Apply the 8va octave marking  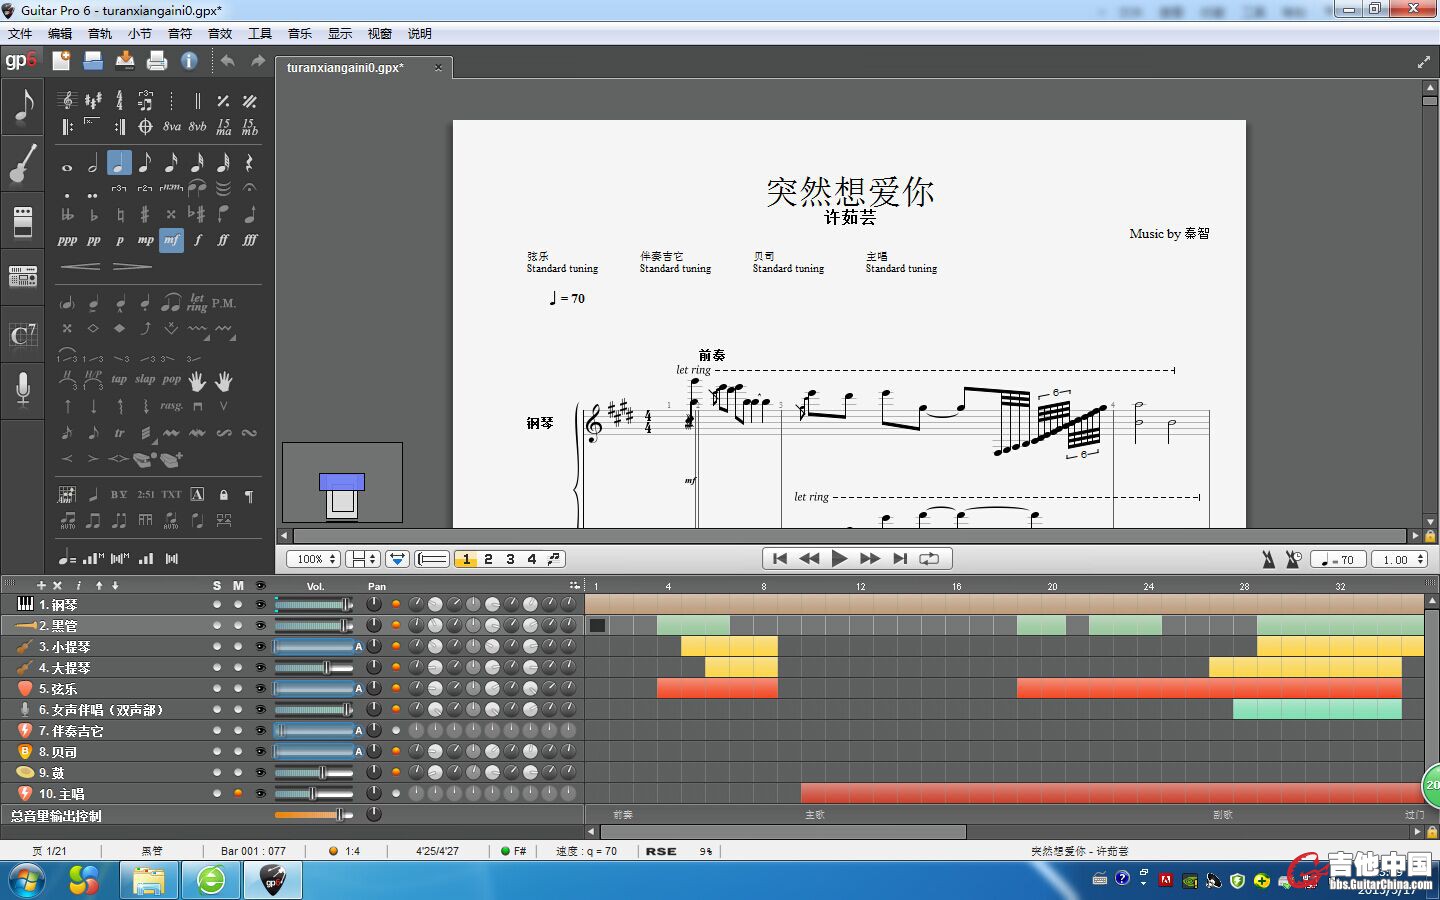(172, 127)
